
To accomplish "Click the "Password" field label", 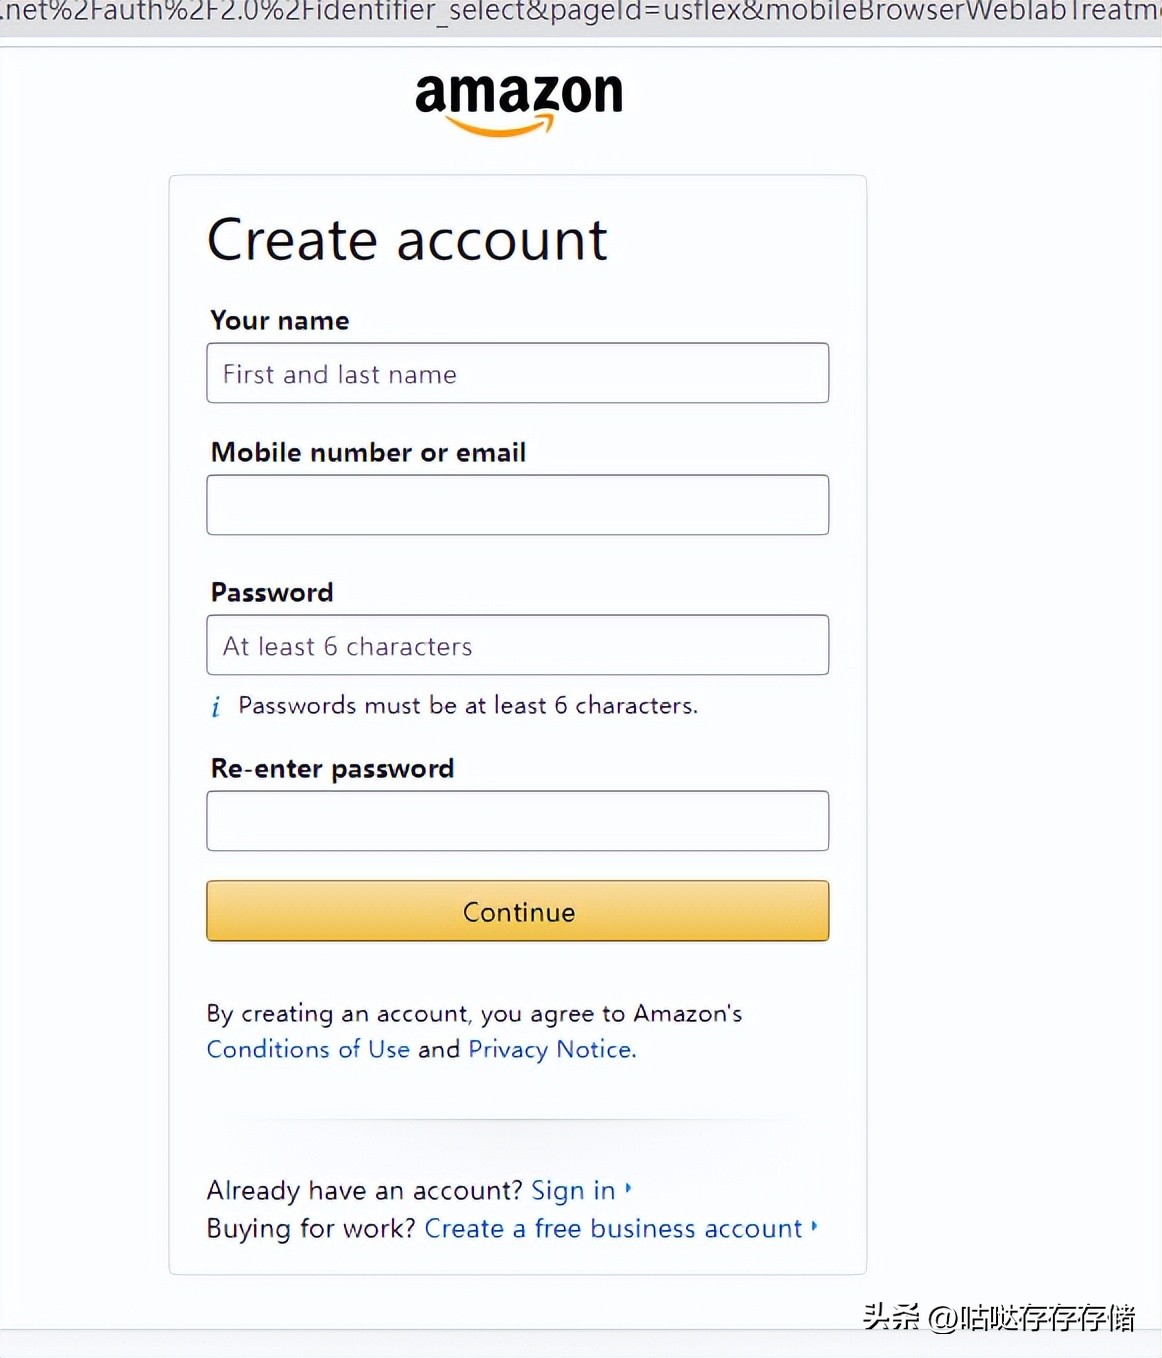I will click(x=272, y=592).
